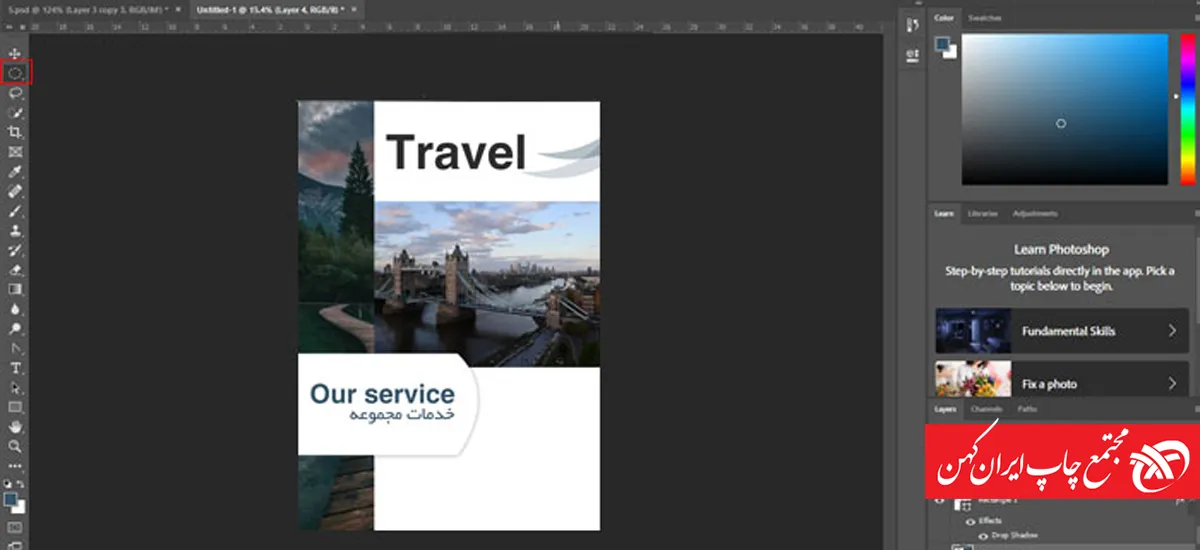1200x550 pixels.
Task: Select the Lasso tool
Action: (15, 93)
